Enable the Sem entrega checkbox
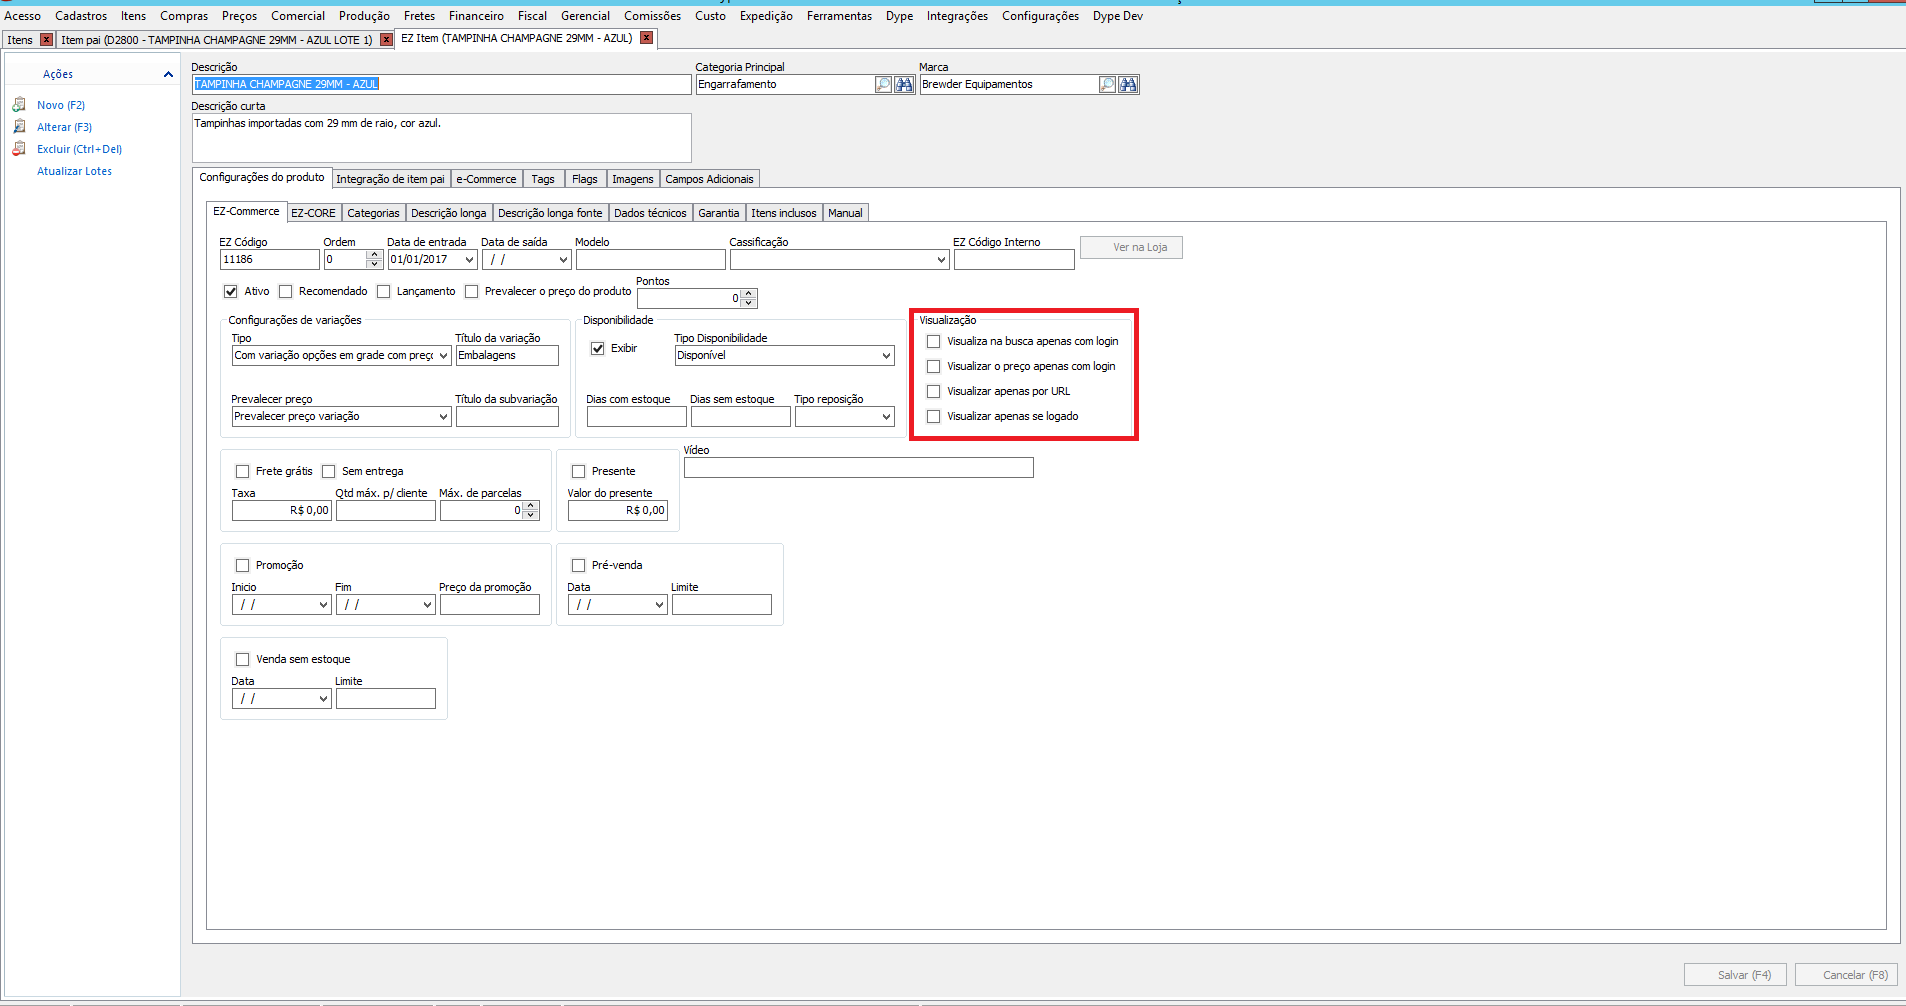This screenshot has width=1906, height=1006. click(328, 471)
